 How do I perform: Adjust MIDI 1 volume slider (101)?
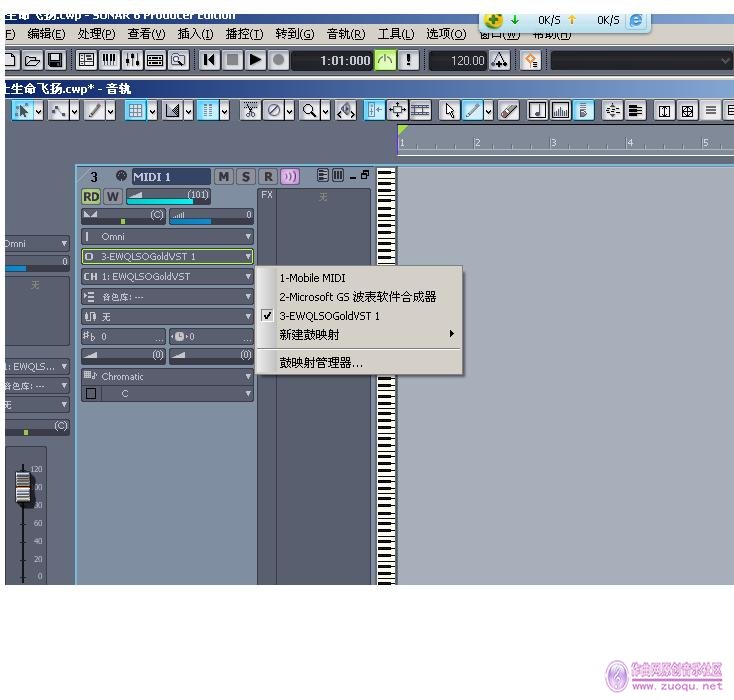[169, 197]
